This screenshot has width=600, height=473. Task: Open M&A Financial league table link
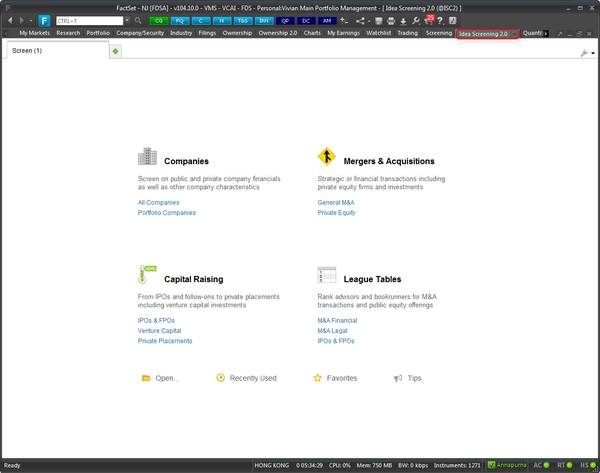tap(337, 320)
